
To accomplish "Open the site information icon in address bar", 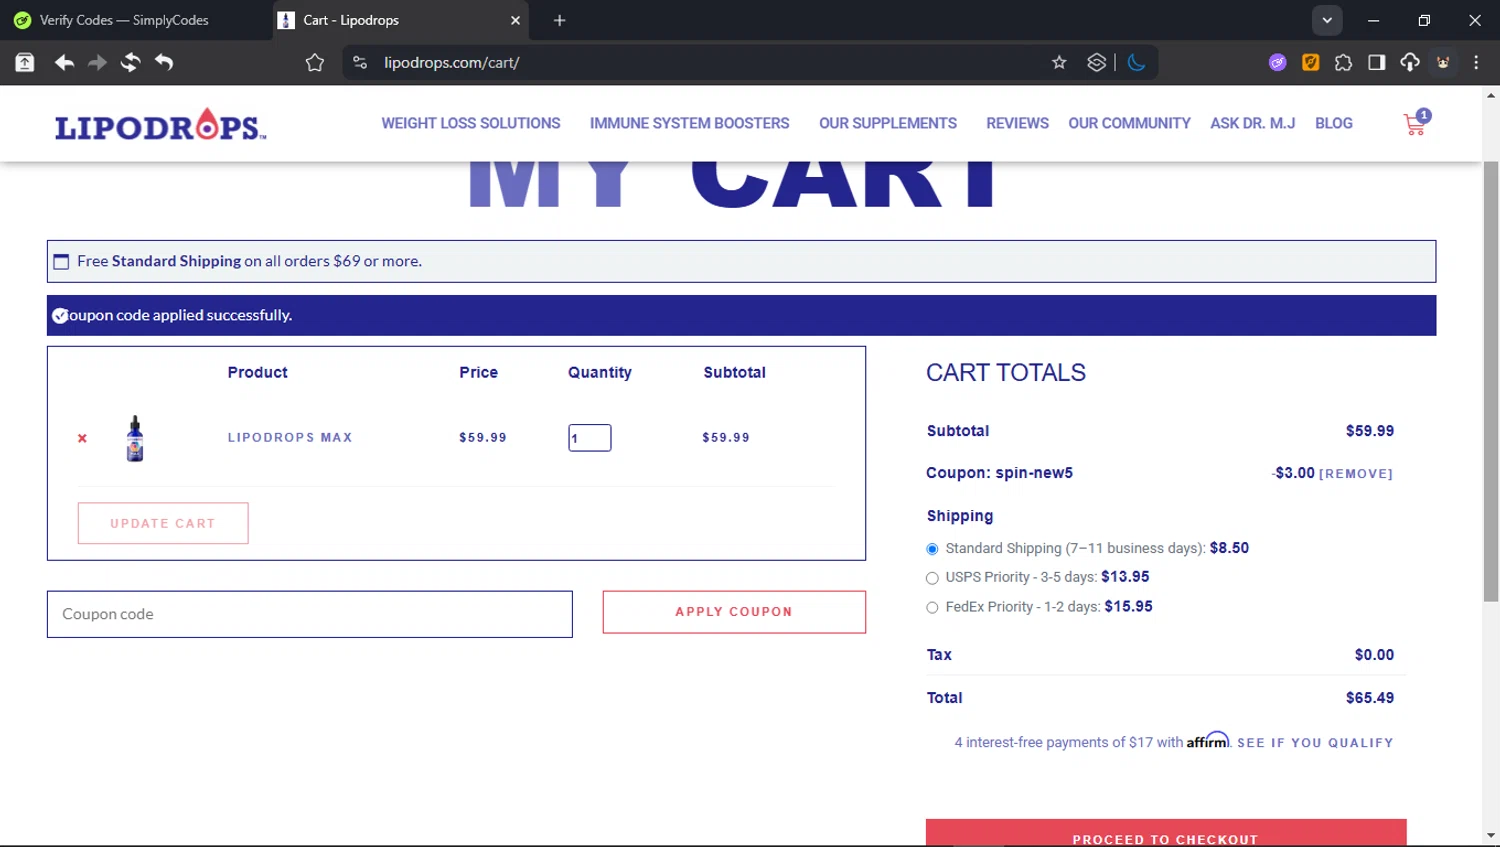I will (x=360, y=62).
